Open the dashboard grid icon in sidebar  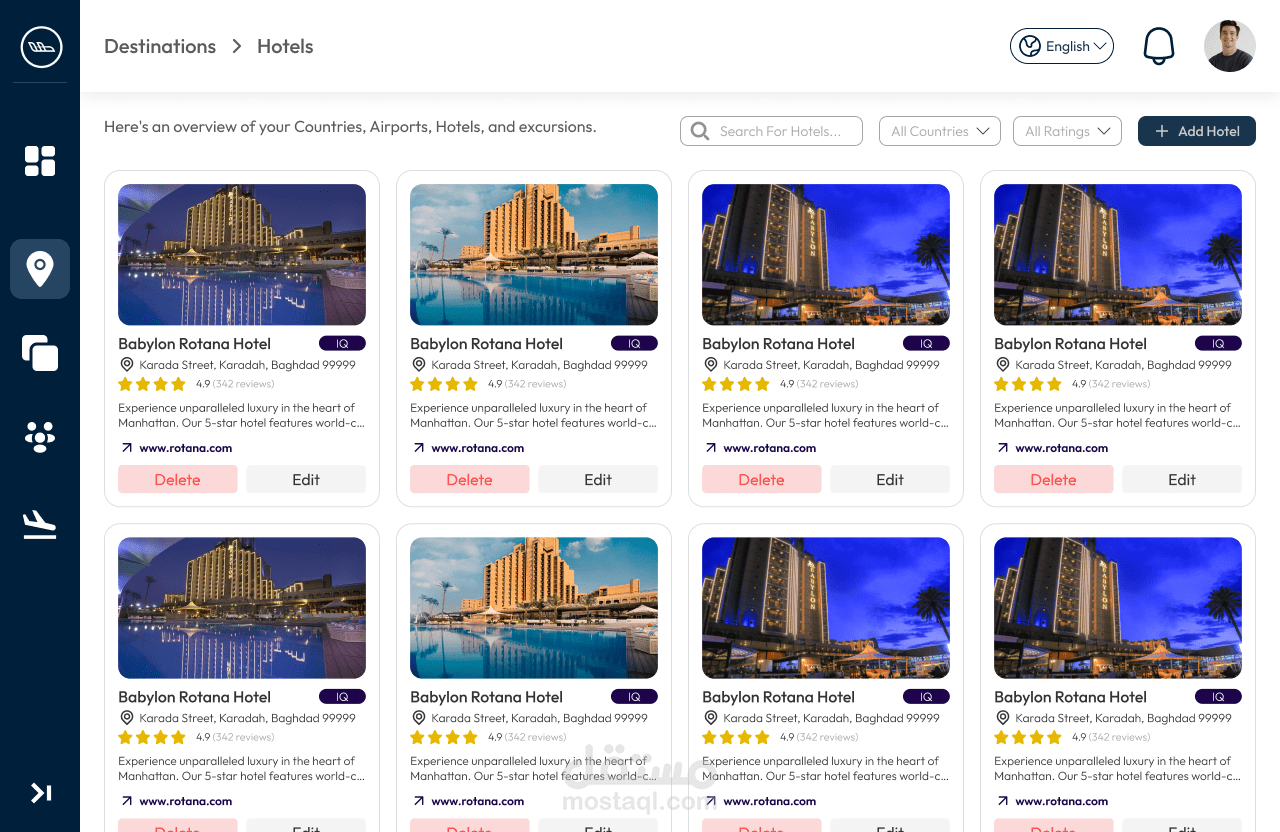tap(40, 161)
